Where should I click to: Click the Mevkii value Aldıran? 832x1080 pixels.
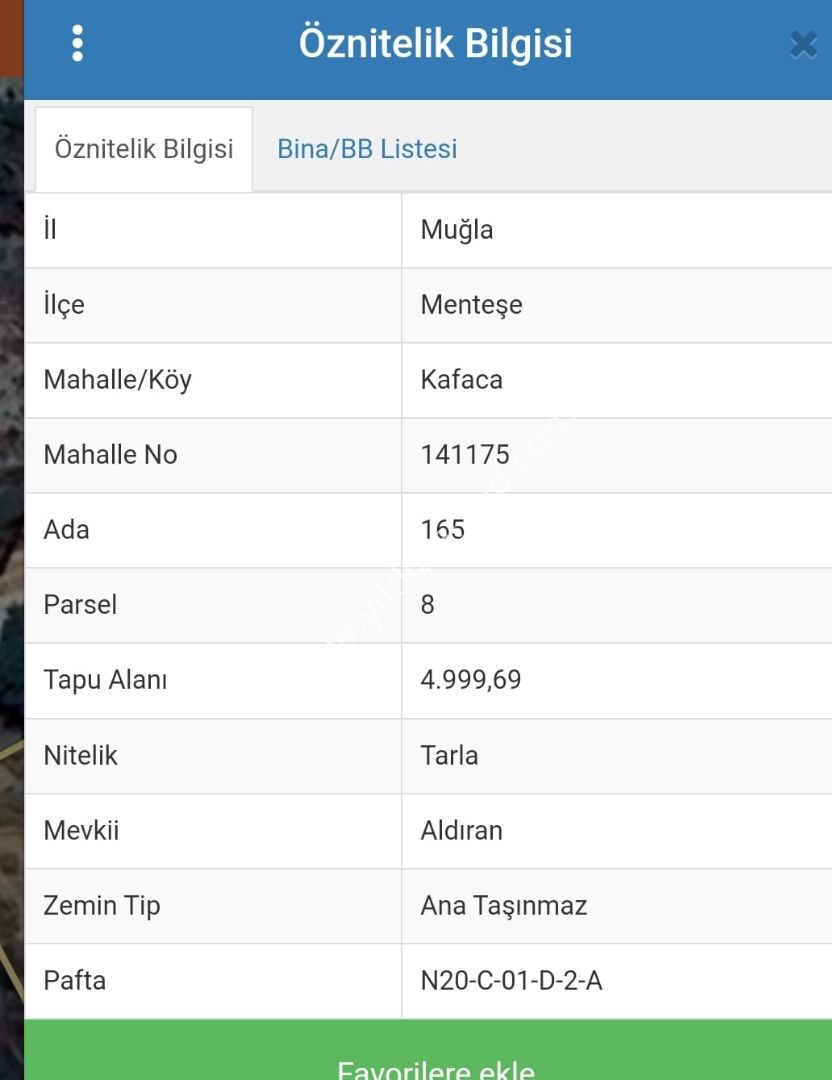click(461, 831)
